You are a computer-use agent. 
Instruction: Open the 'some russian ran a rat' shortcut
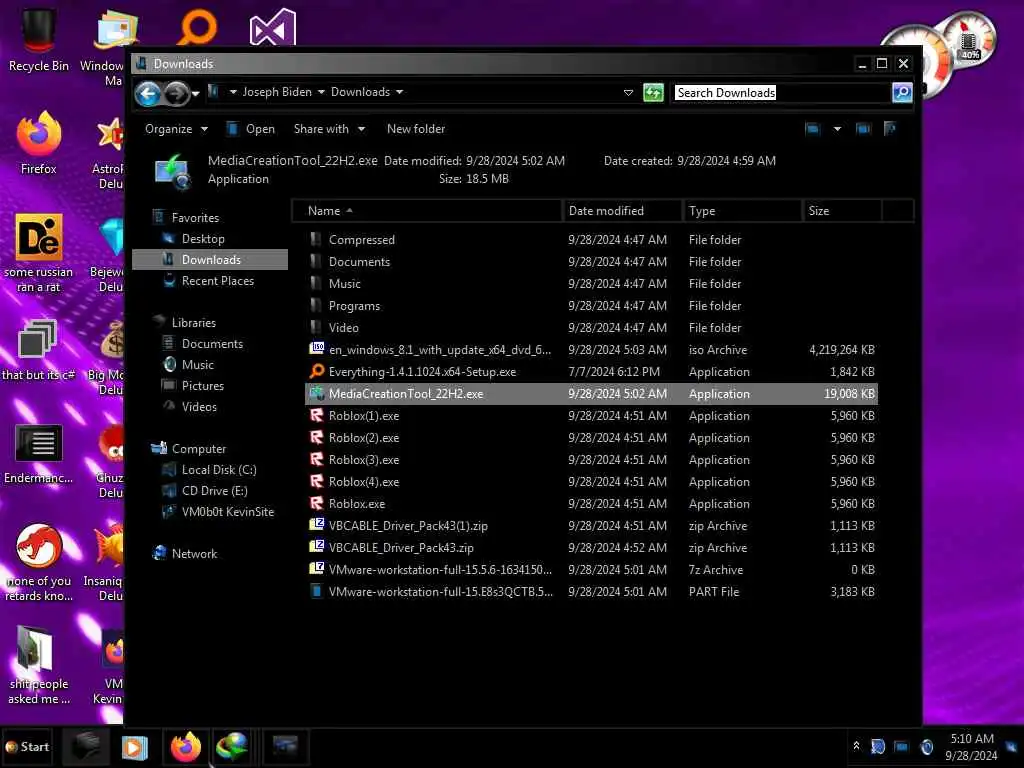tap(38, 253)
